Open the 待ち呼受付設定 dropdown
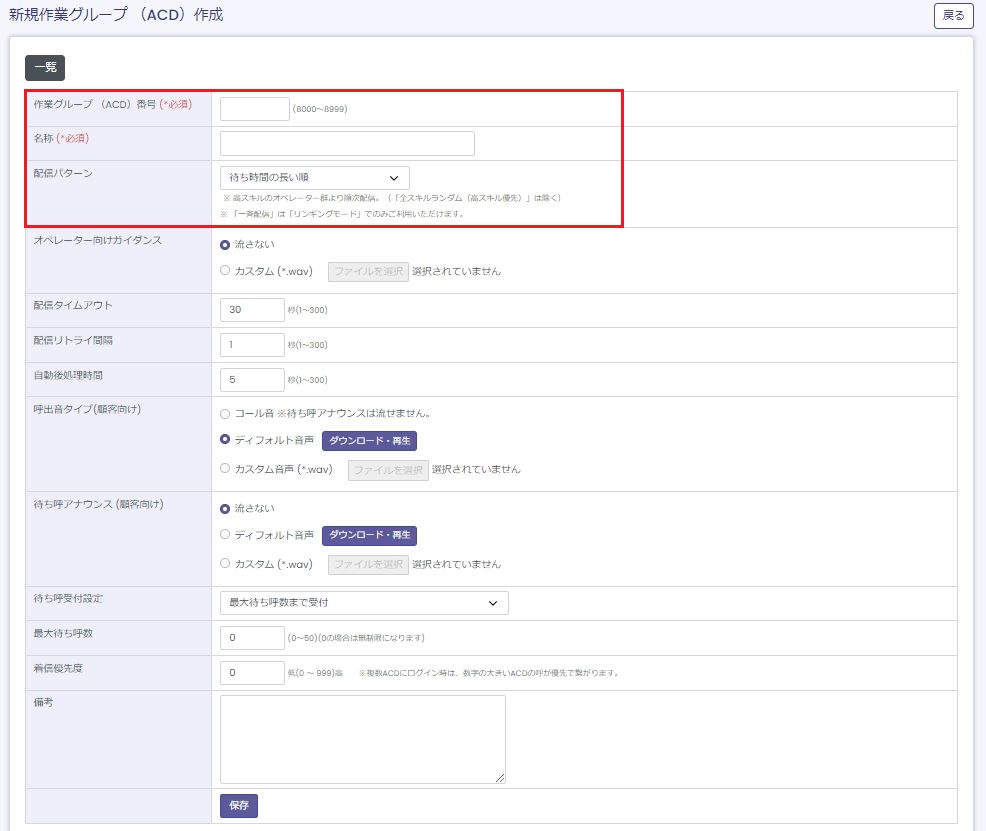 [364, 603]
